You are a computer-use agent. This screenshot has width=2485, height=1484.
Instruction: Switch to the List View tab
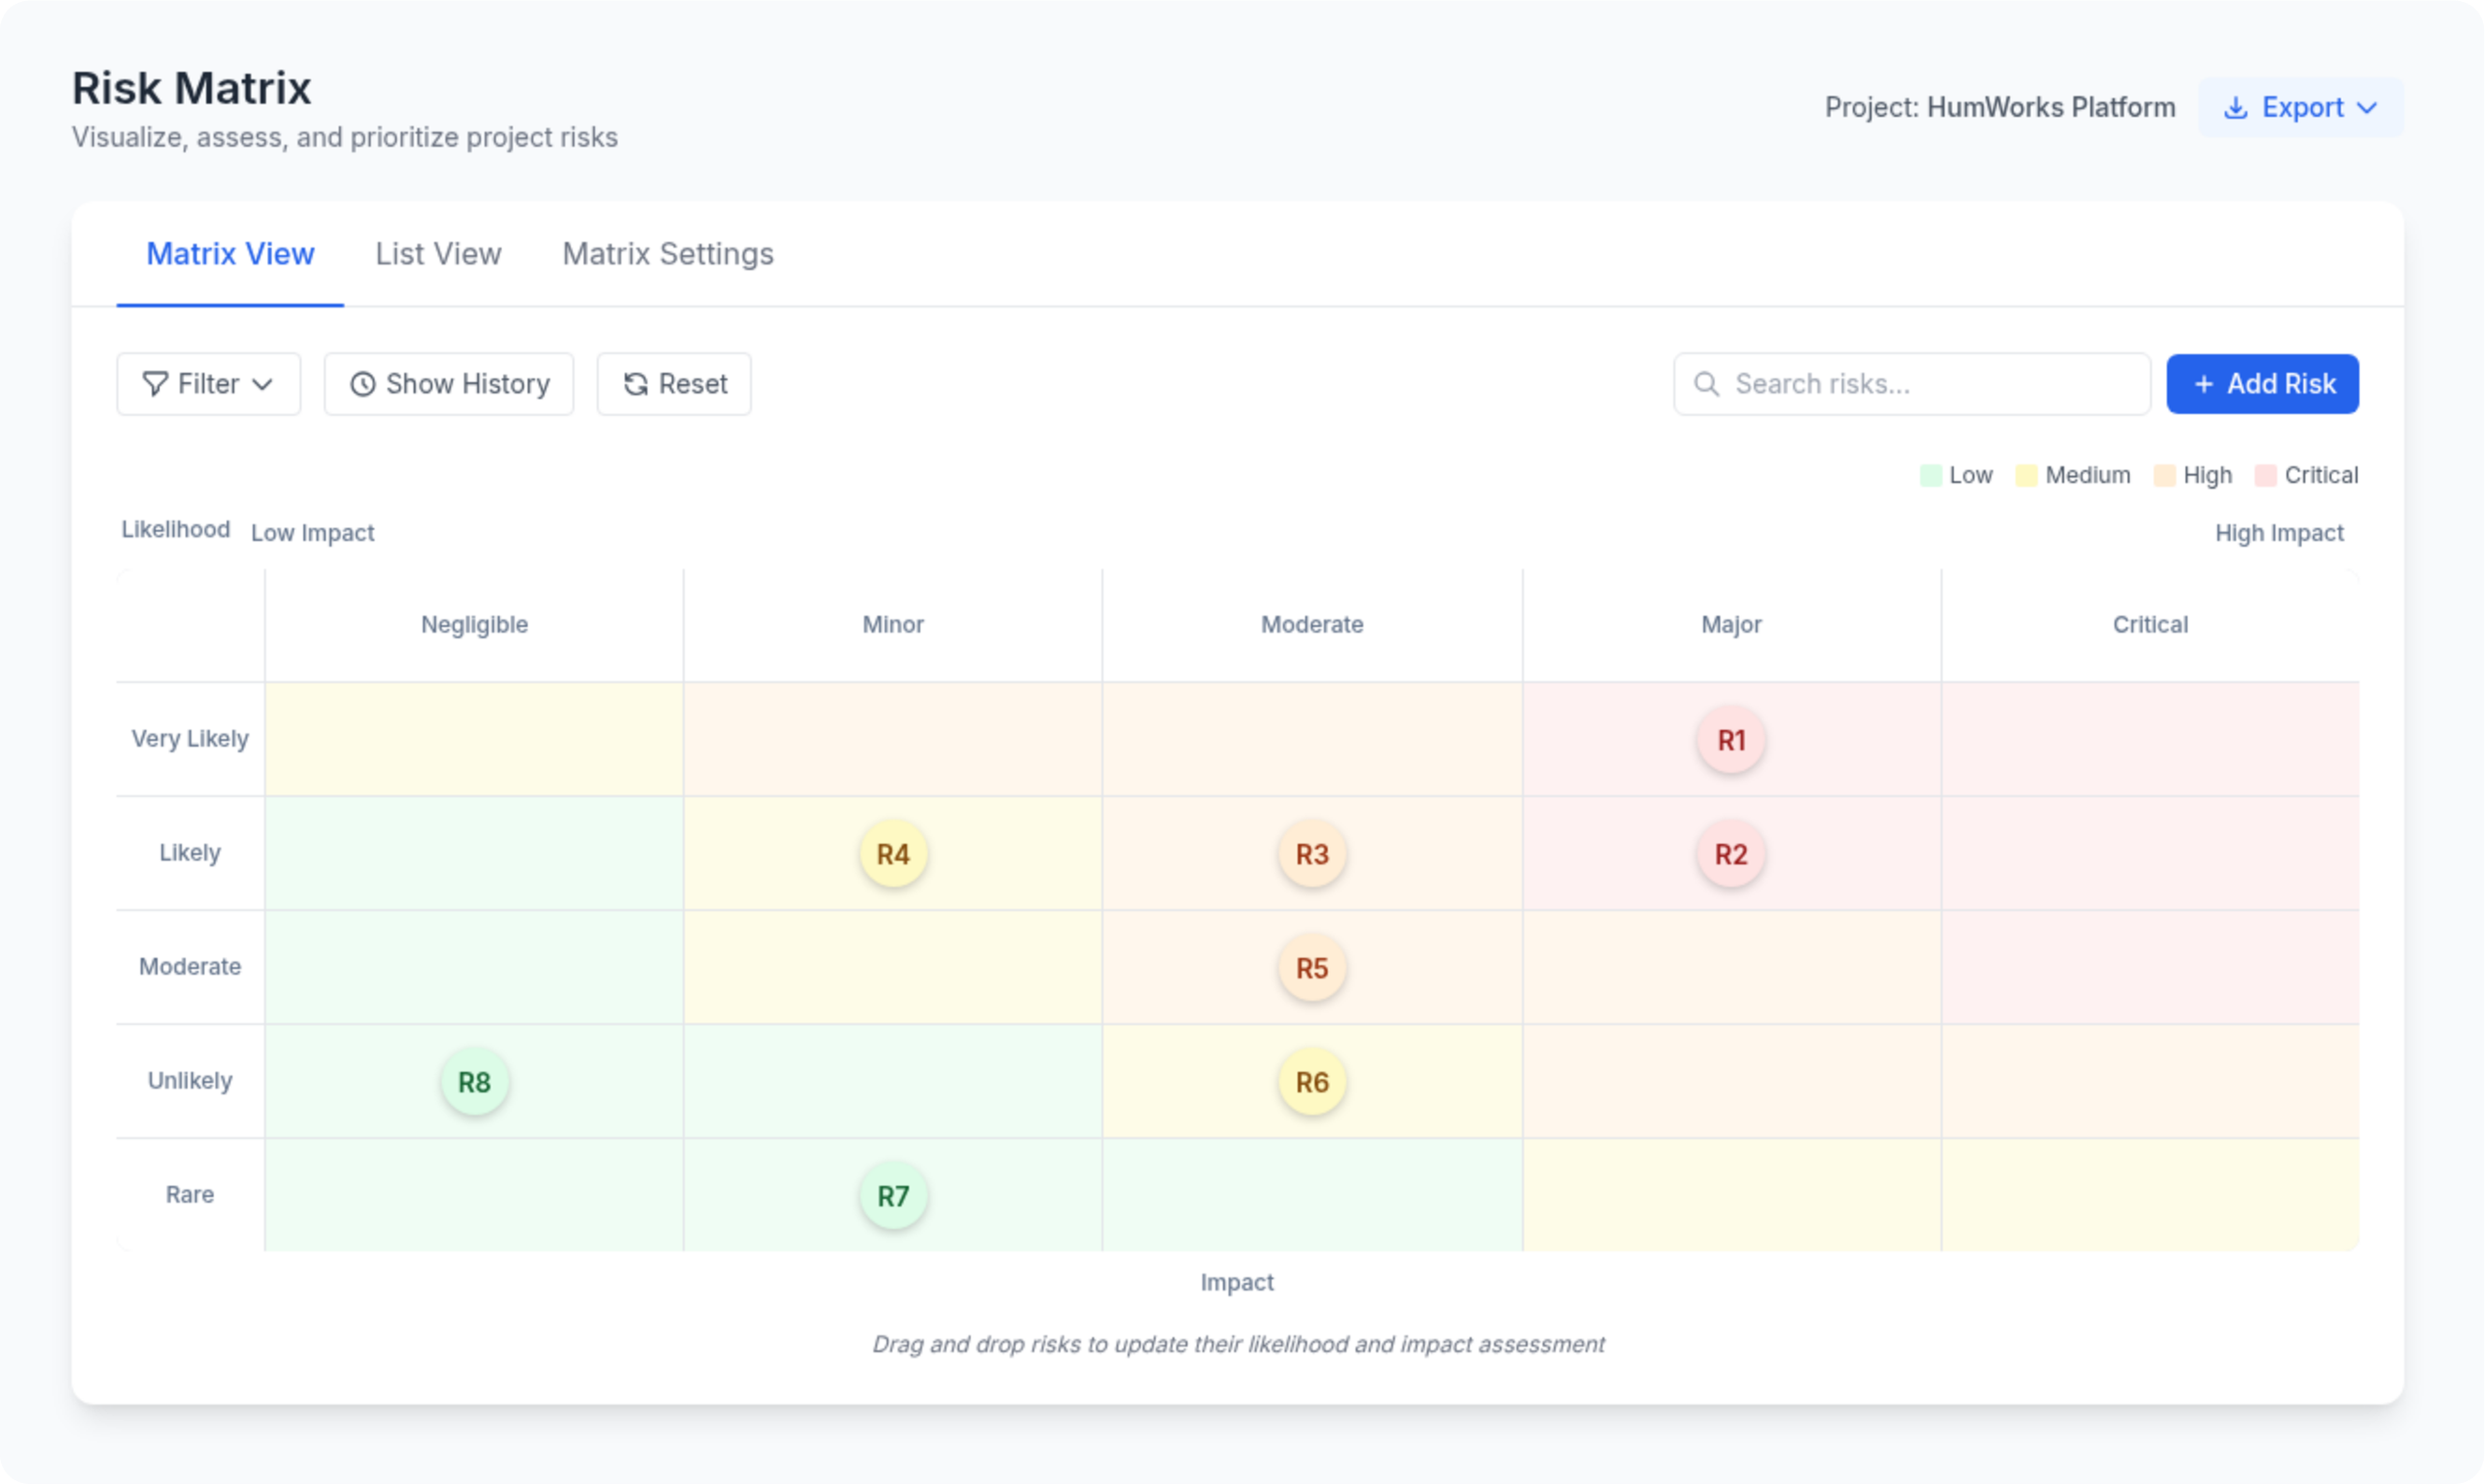tap(438, 254)
